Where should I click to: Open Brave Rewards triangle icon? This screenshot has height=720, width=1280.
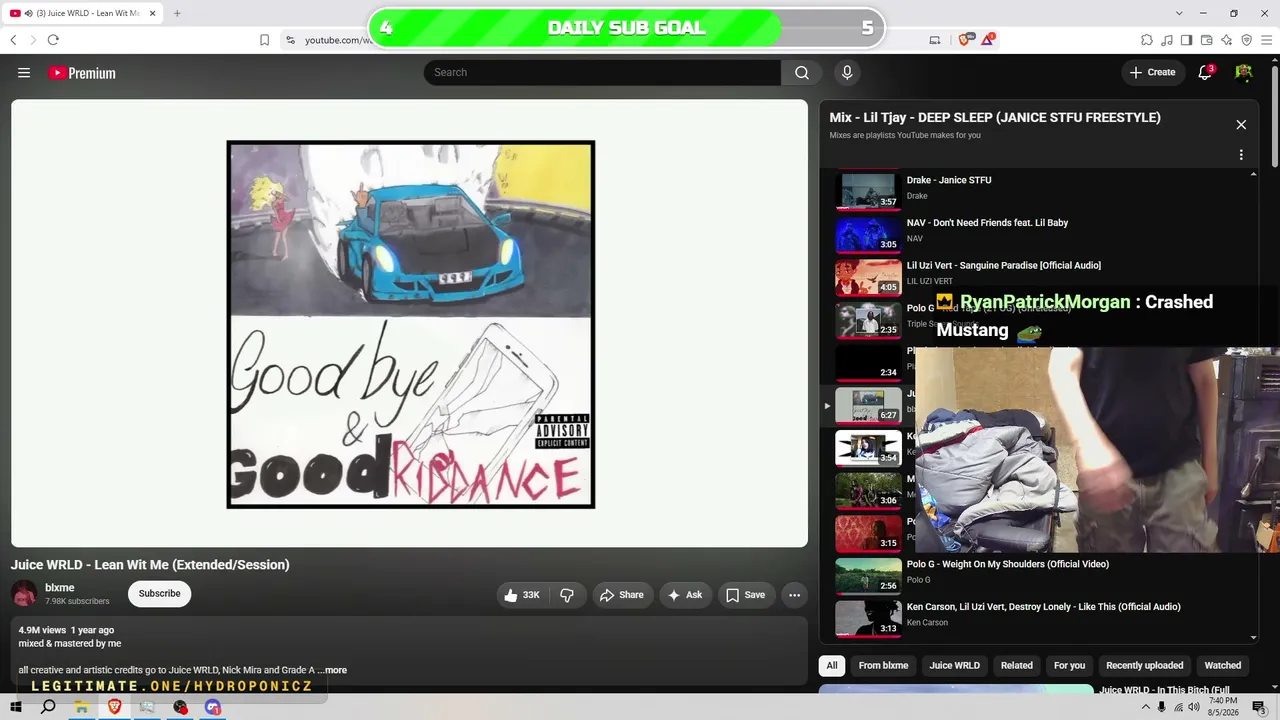tap(988, 40)
